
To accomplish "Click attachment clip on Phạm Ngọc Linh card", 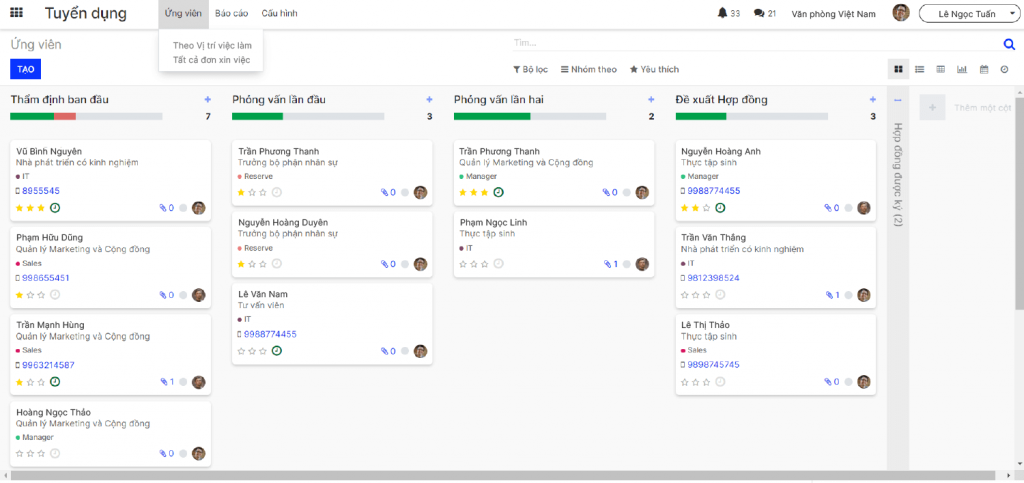I will point(611,264).
